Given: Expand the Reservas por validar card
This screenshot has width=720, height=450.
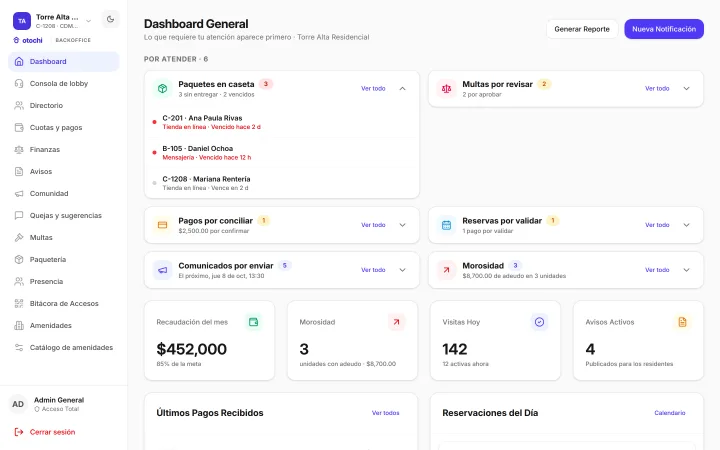Looking at the screenshot, I should [x=686, y=225].
